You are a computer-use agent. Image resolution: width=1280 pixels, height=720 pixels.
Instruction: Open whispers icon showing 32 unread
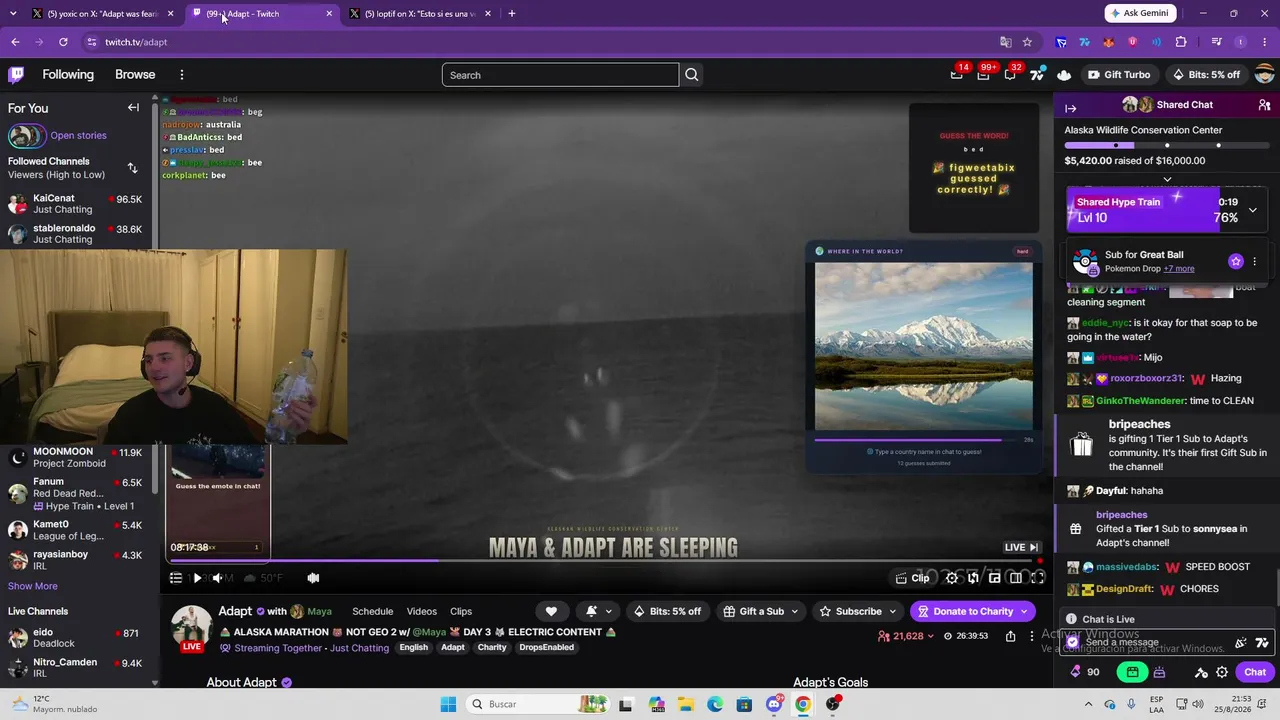click(1010, 75)
